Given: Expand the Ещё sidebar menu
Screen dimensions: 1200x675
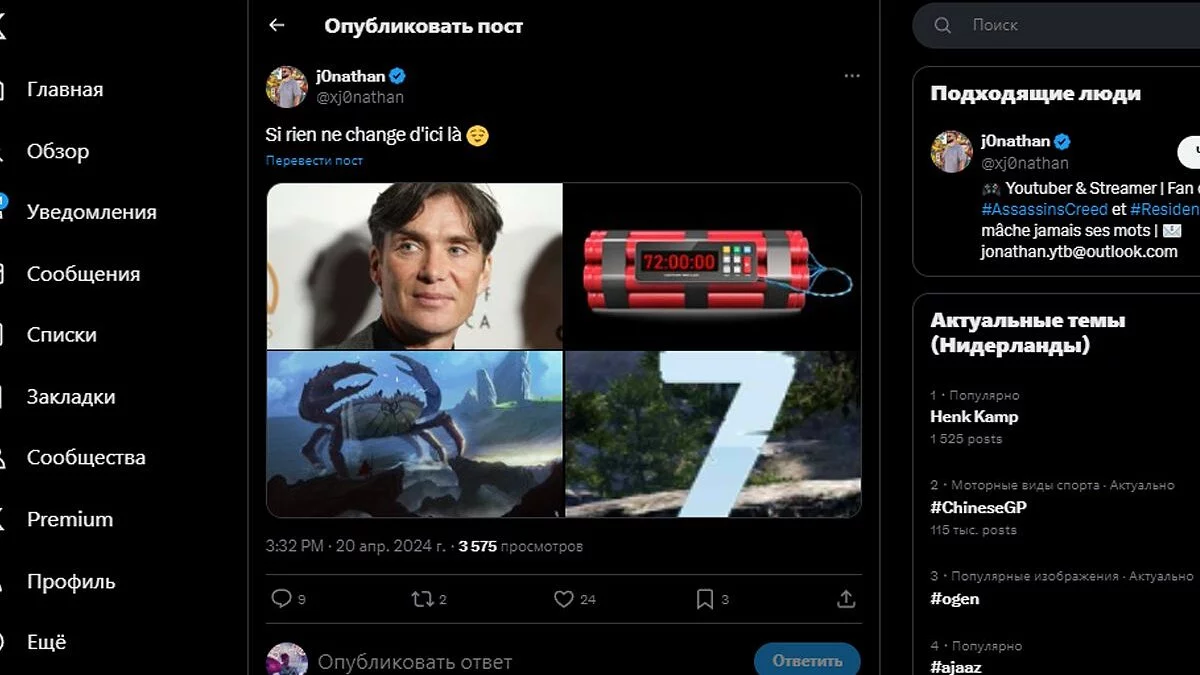Looking at the screenshot, I should (46, 642).
